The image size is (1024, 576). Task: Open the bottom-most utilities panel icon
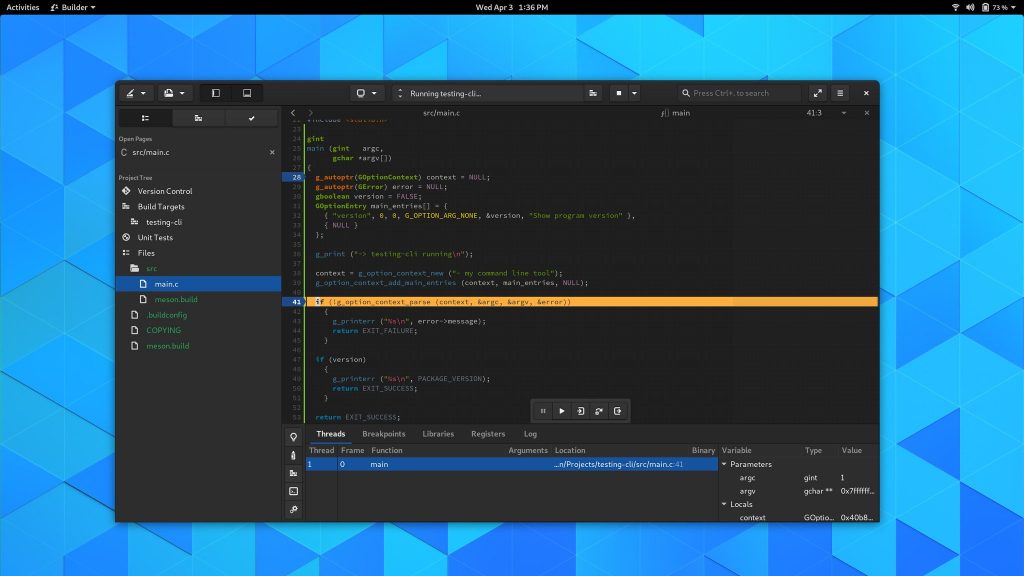click(294, 509)
